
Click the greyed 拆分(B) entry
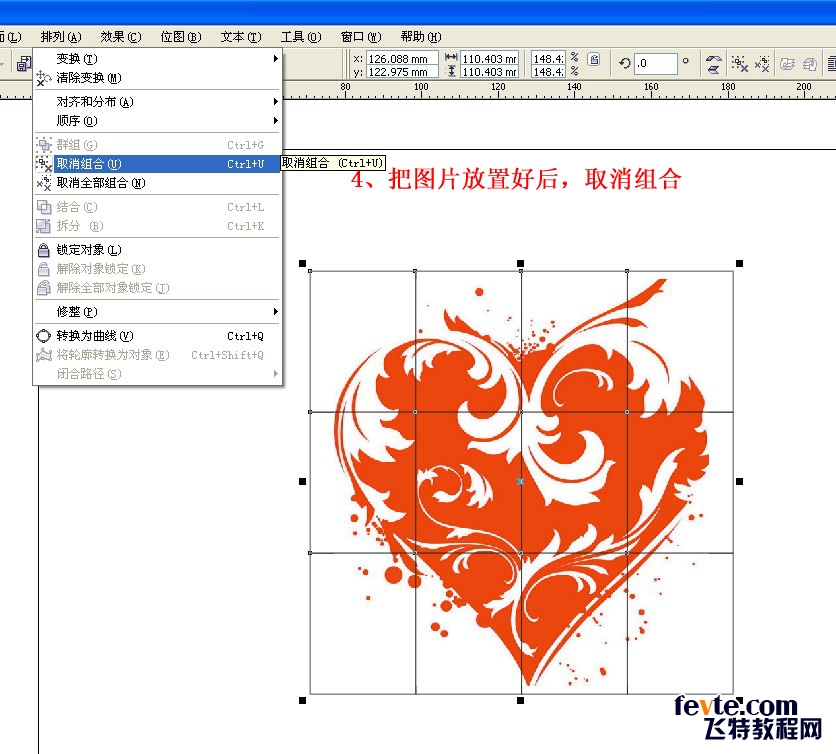[157, 226]
